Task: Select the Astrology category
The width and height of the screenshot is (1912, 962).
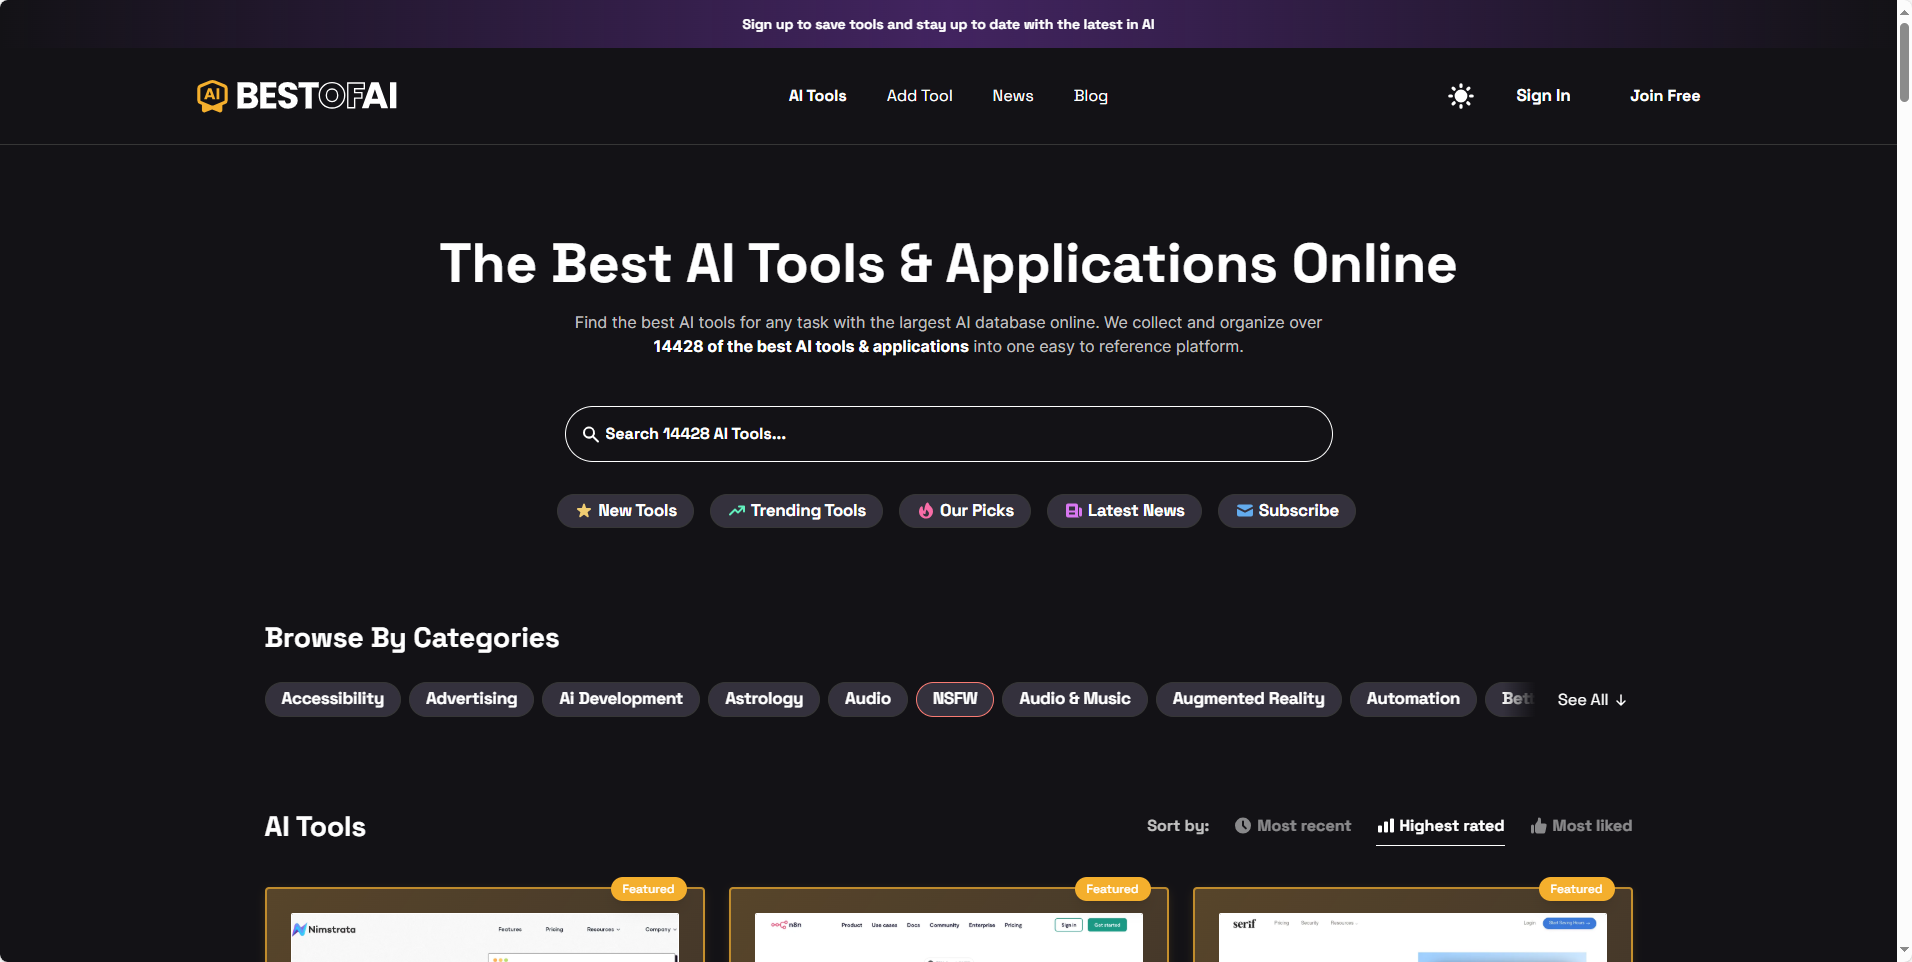Action: coord(764,699)
